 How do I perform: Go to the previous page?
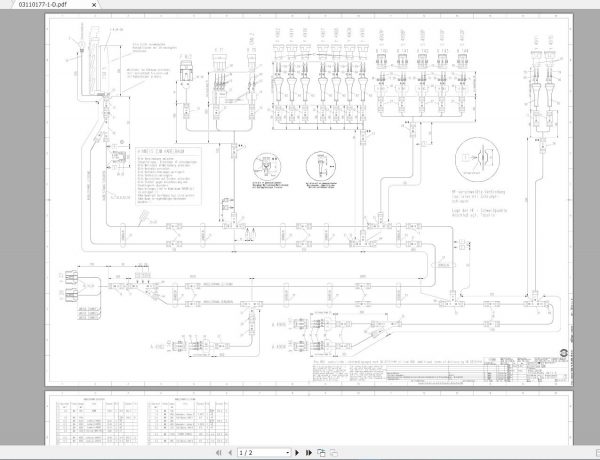coord(230,453)
